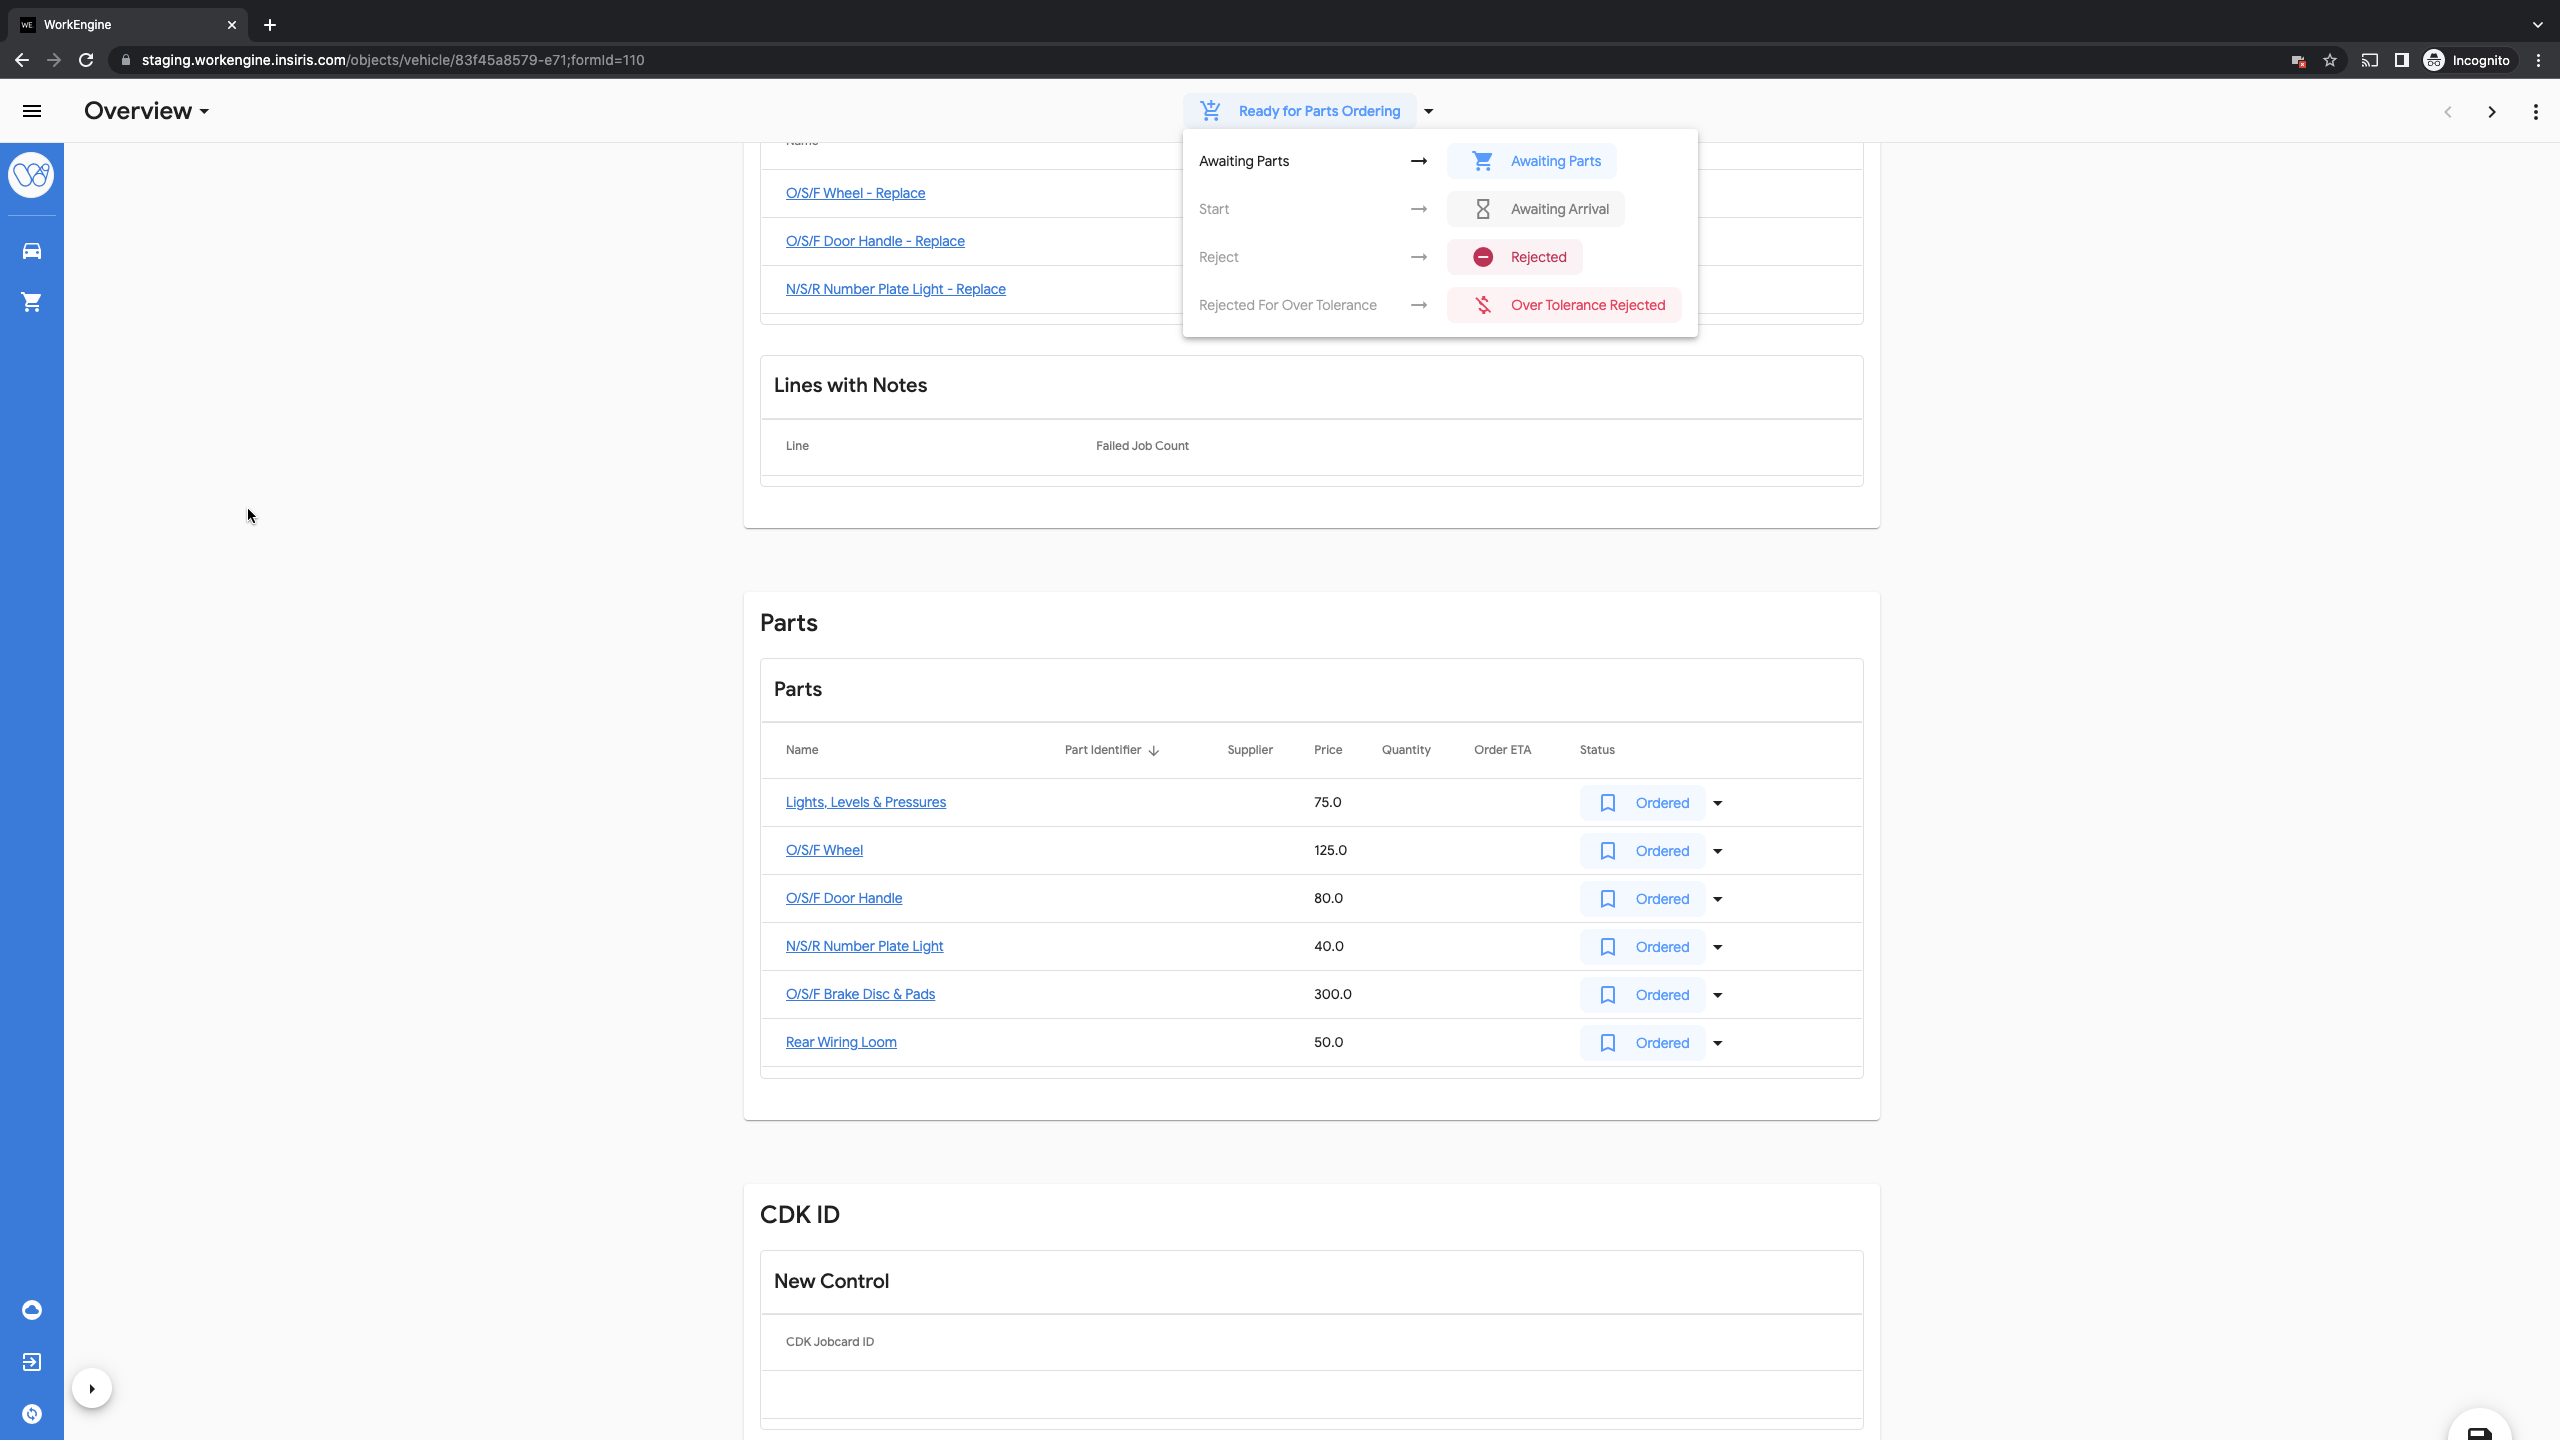Choose the Over Tolerance Rejected status option

point(1564,305)
